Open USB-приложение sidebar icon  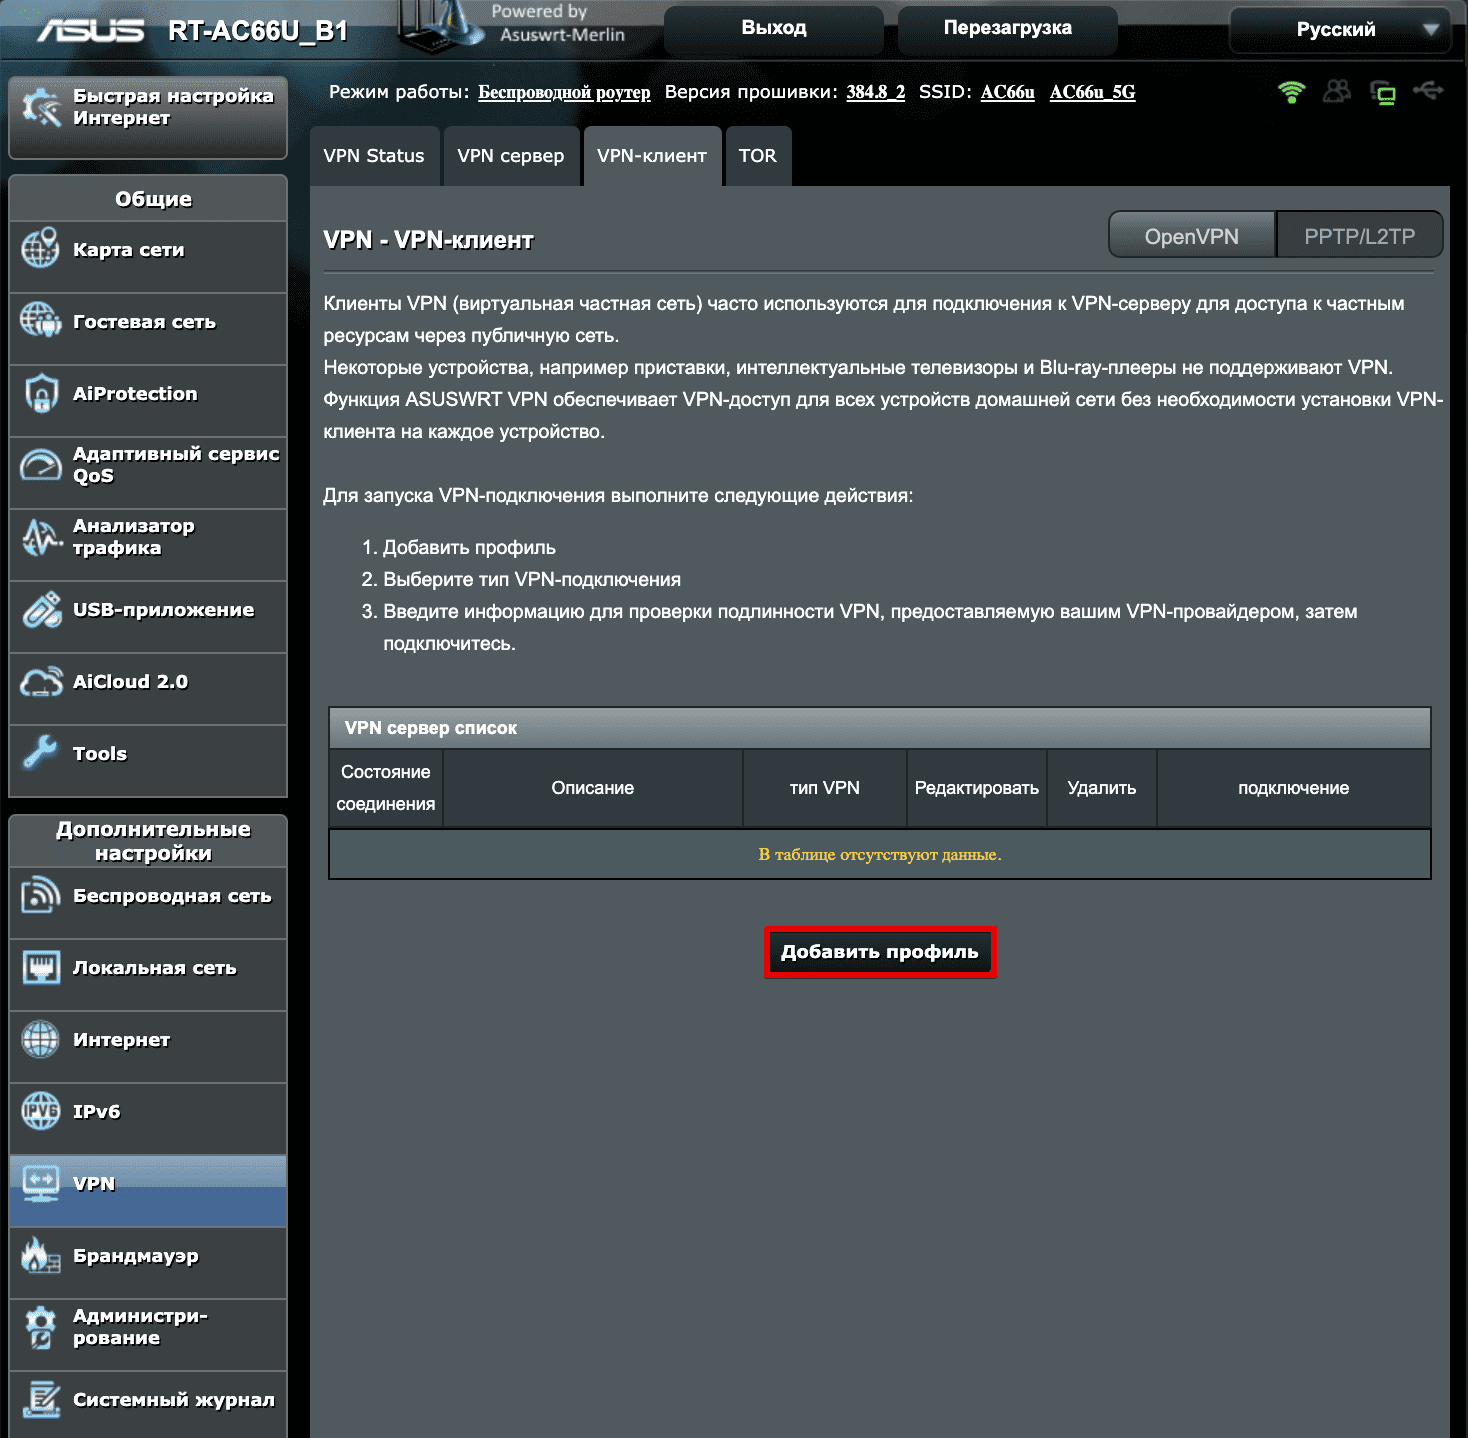[x=41, y=610]
